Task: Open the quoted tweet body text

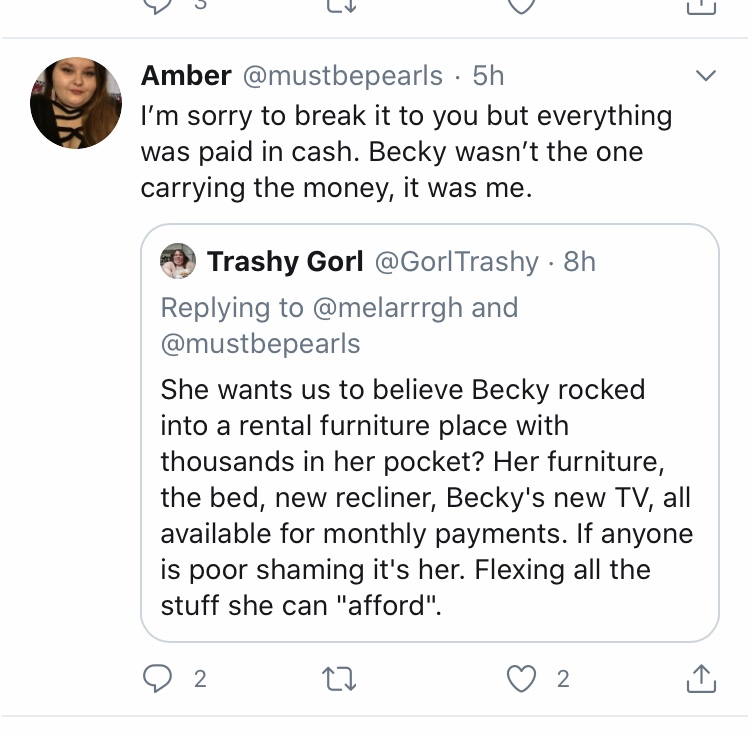Action: (427, 497)
